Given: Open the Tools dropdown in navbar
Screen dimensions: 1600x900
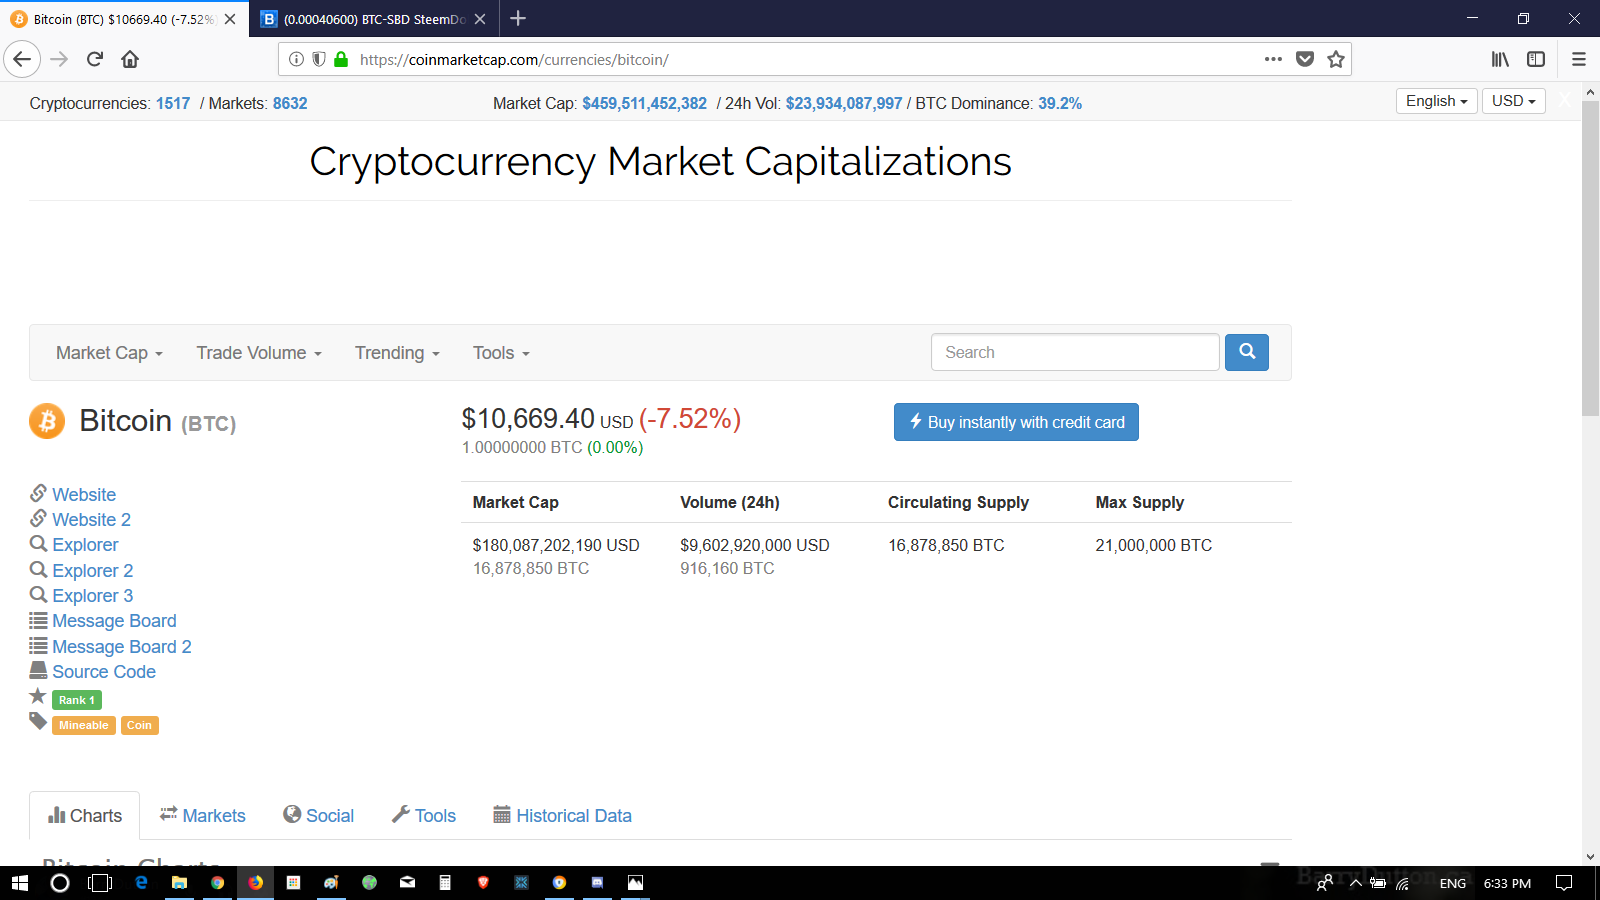Looking at the screenshot, I should click(x=501, y=353).
